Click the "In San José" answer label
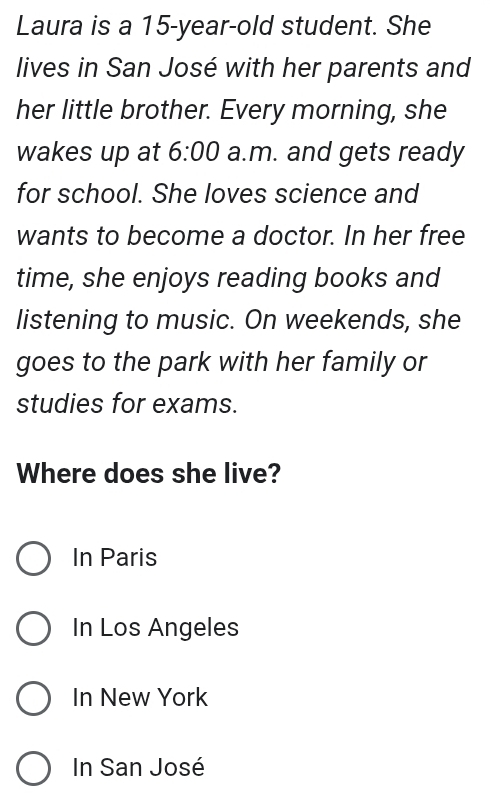 pos(139,767)
